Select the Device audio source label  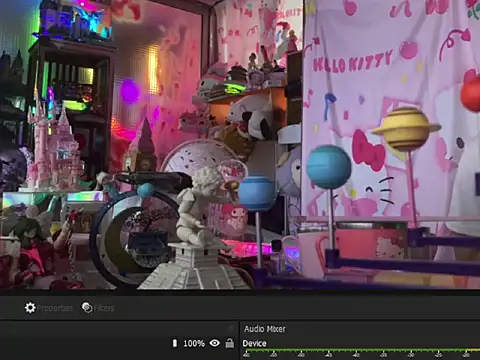(x=254, y=343)
